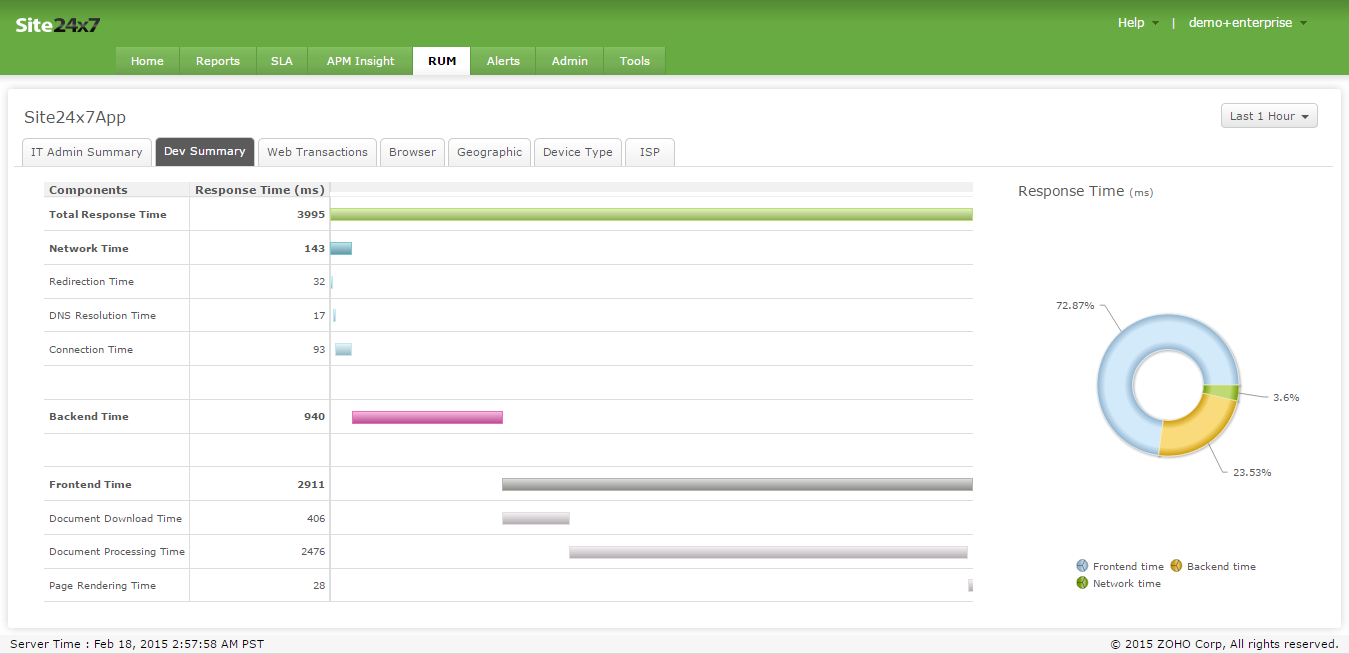The height and width of the screenshot is (654, 1349).
Task: Click the Site24x7 logo
Action: (x=58, y=25)
